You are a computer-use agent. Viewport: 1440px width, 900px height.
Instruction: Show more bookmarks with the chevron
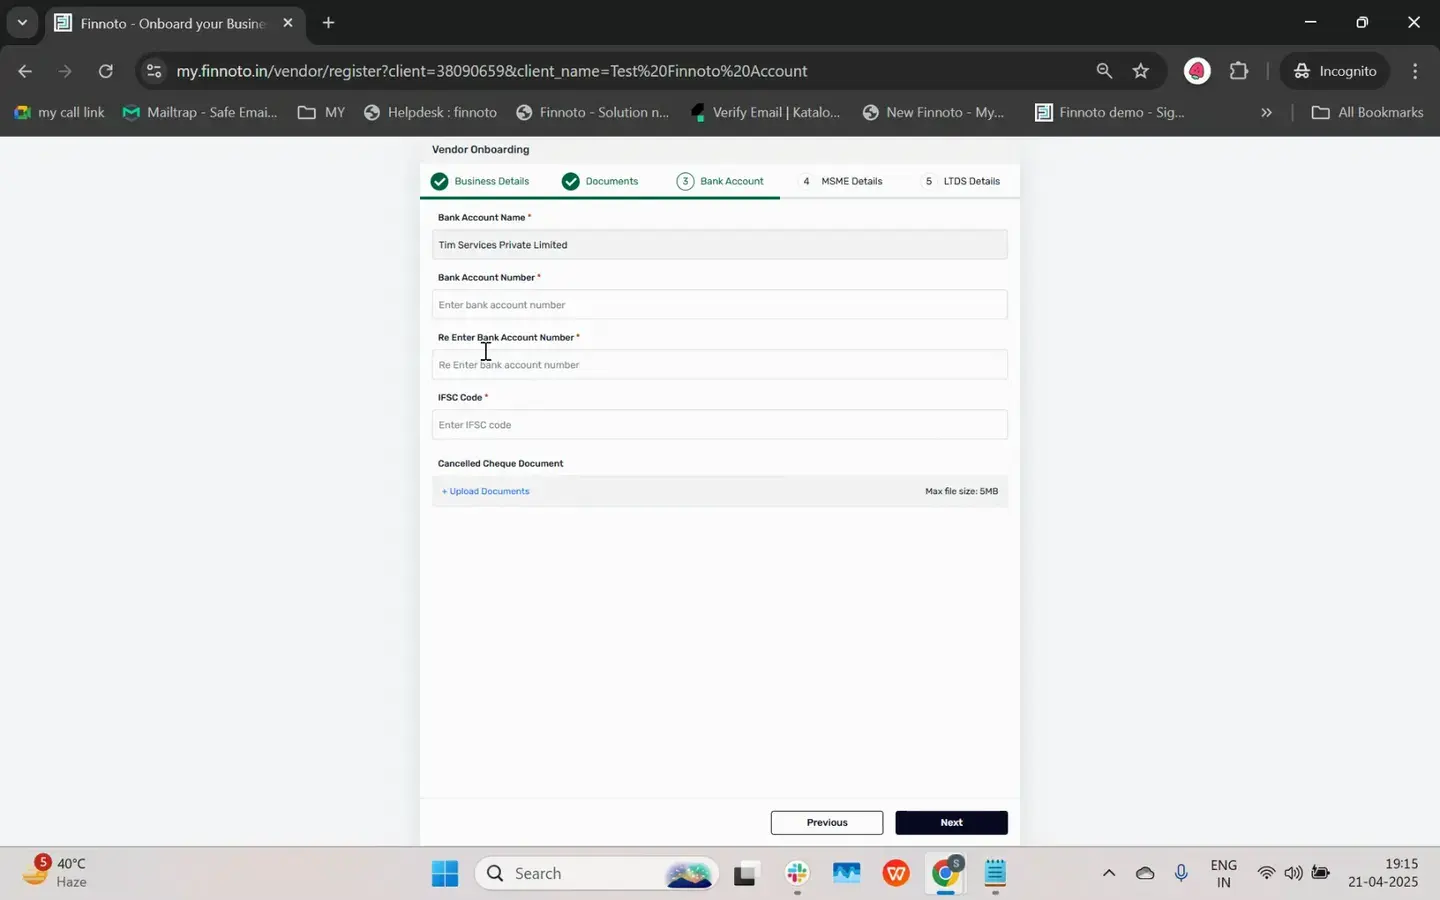(x=1266, y=112)
